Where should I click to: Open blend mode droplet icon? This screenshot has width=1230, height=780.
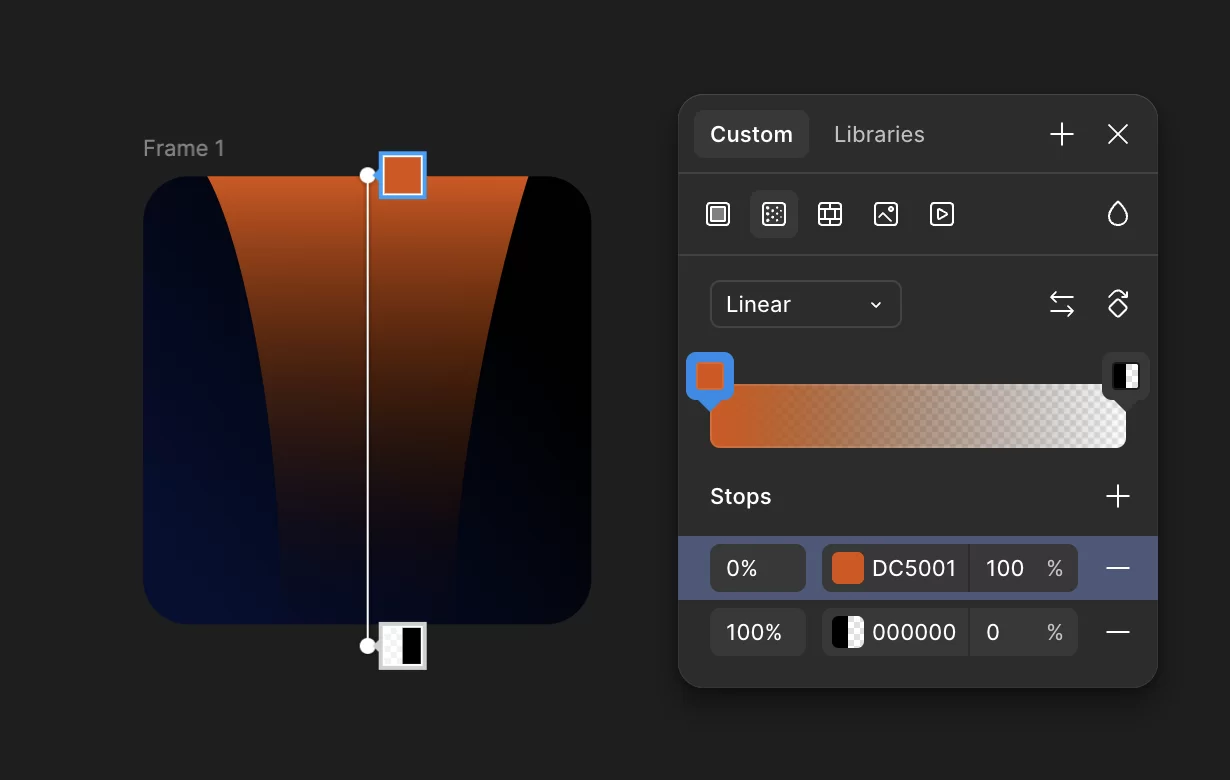[x=1118, y=214]
